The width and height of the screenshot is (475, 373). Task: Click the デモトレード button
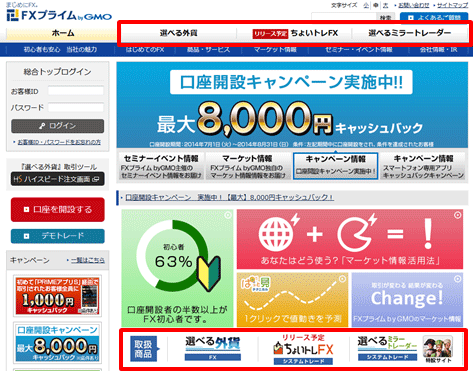coord(58,236)
